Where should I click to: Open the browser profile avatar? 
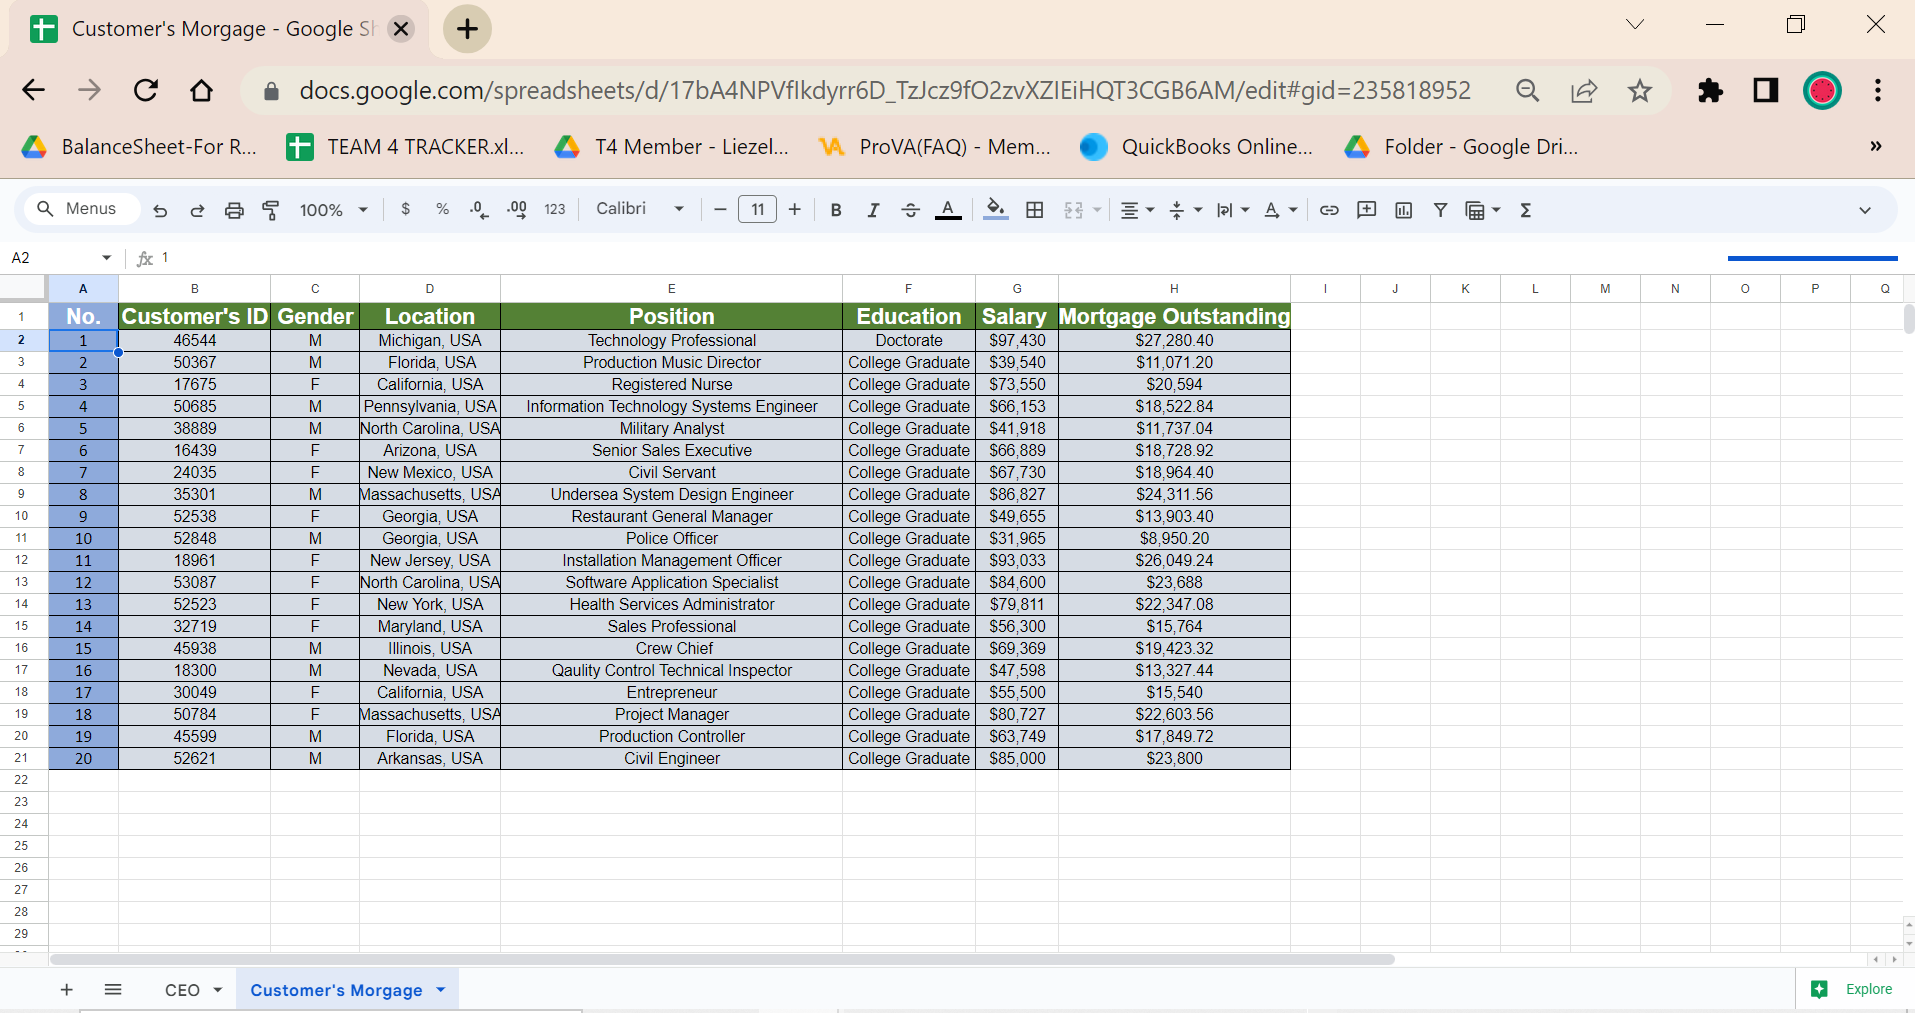(1822, 91)
